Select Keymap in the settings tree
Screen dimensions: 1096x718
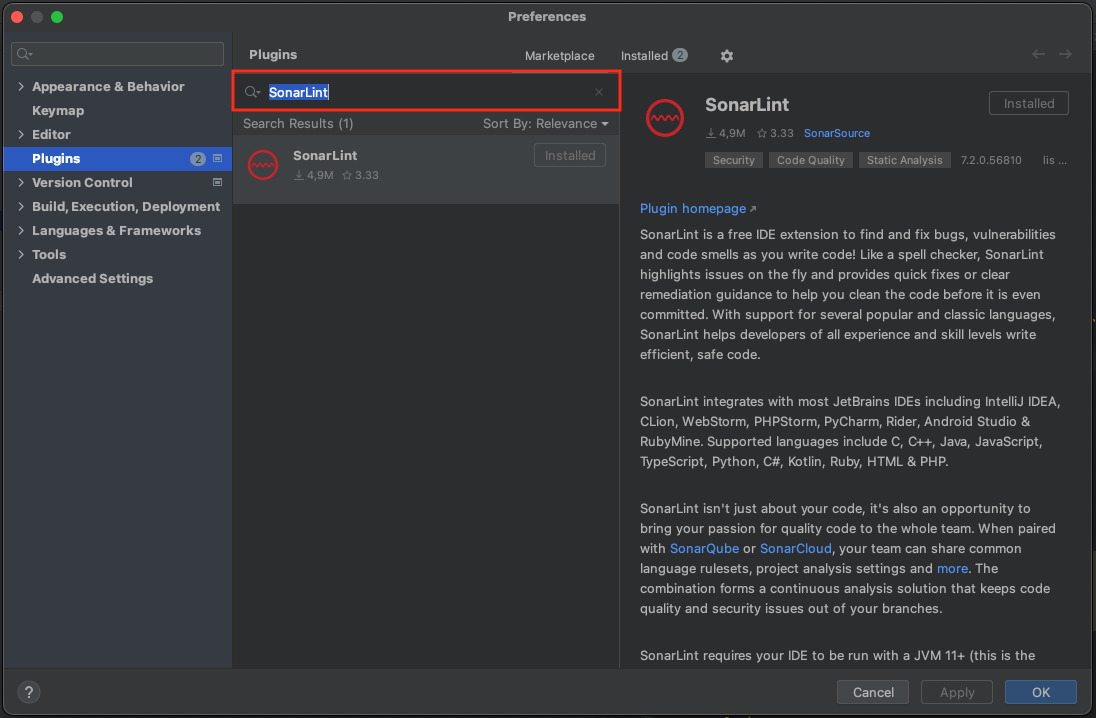point(58,111)
